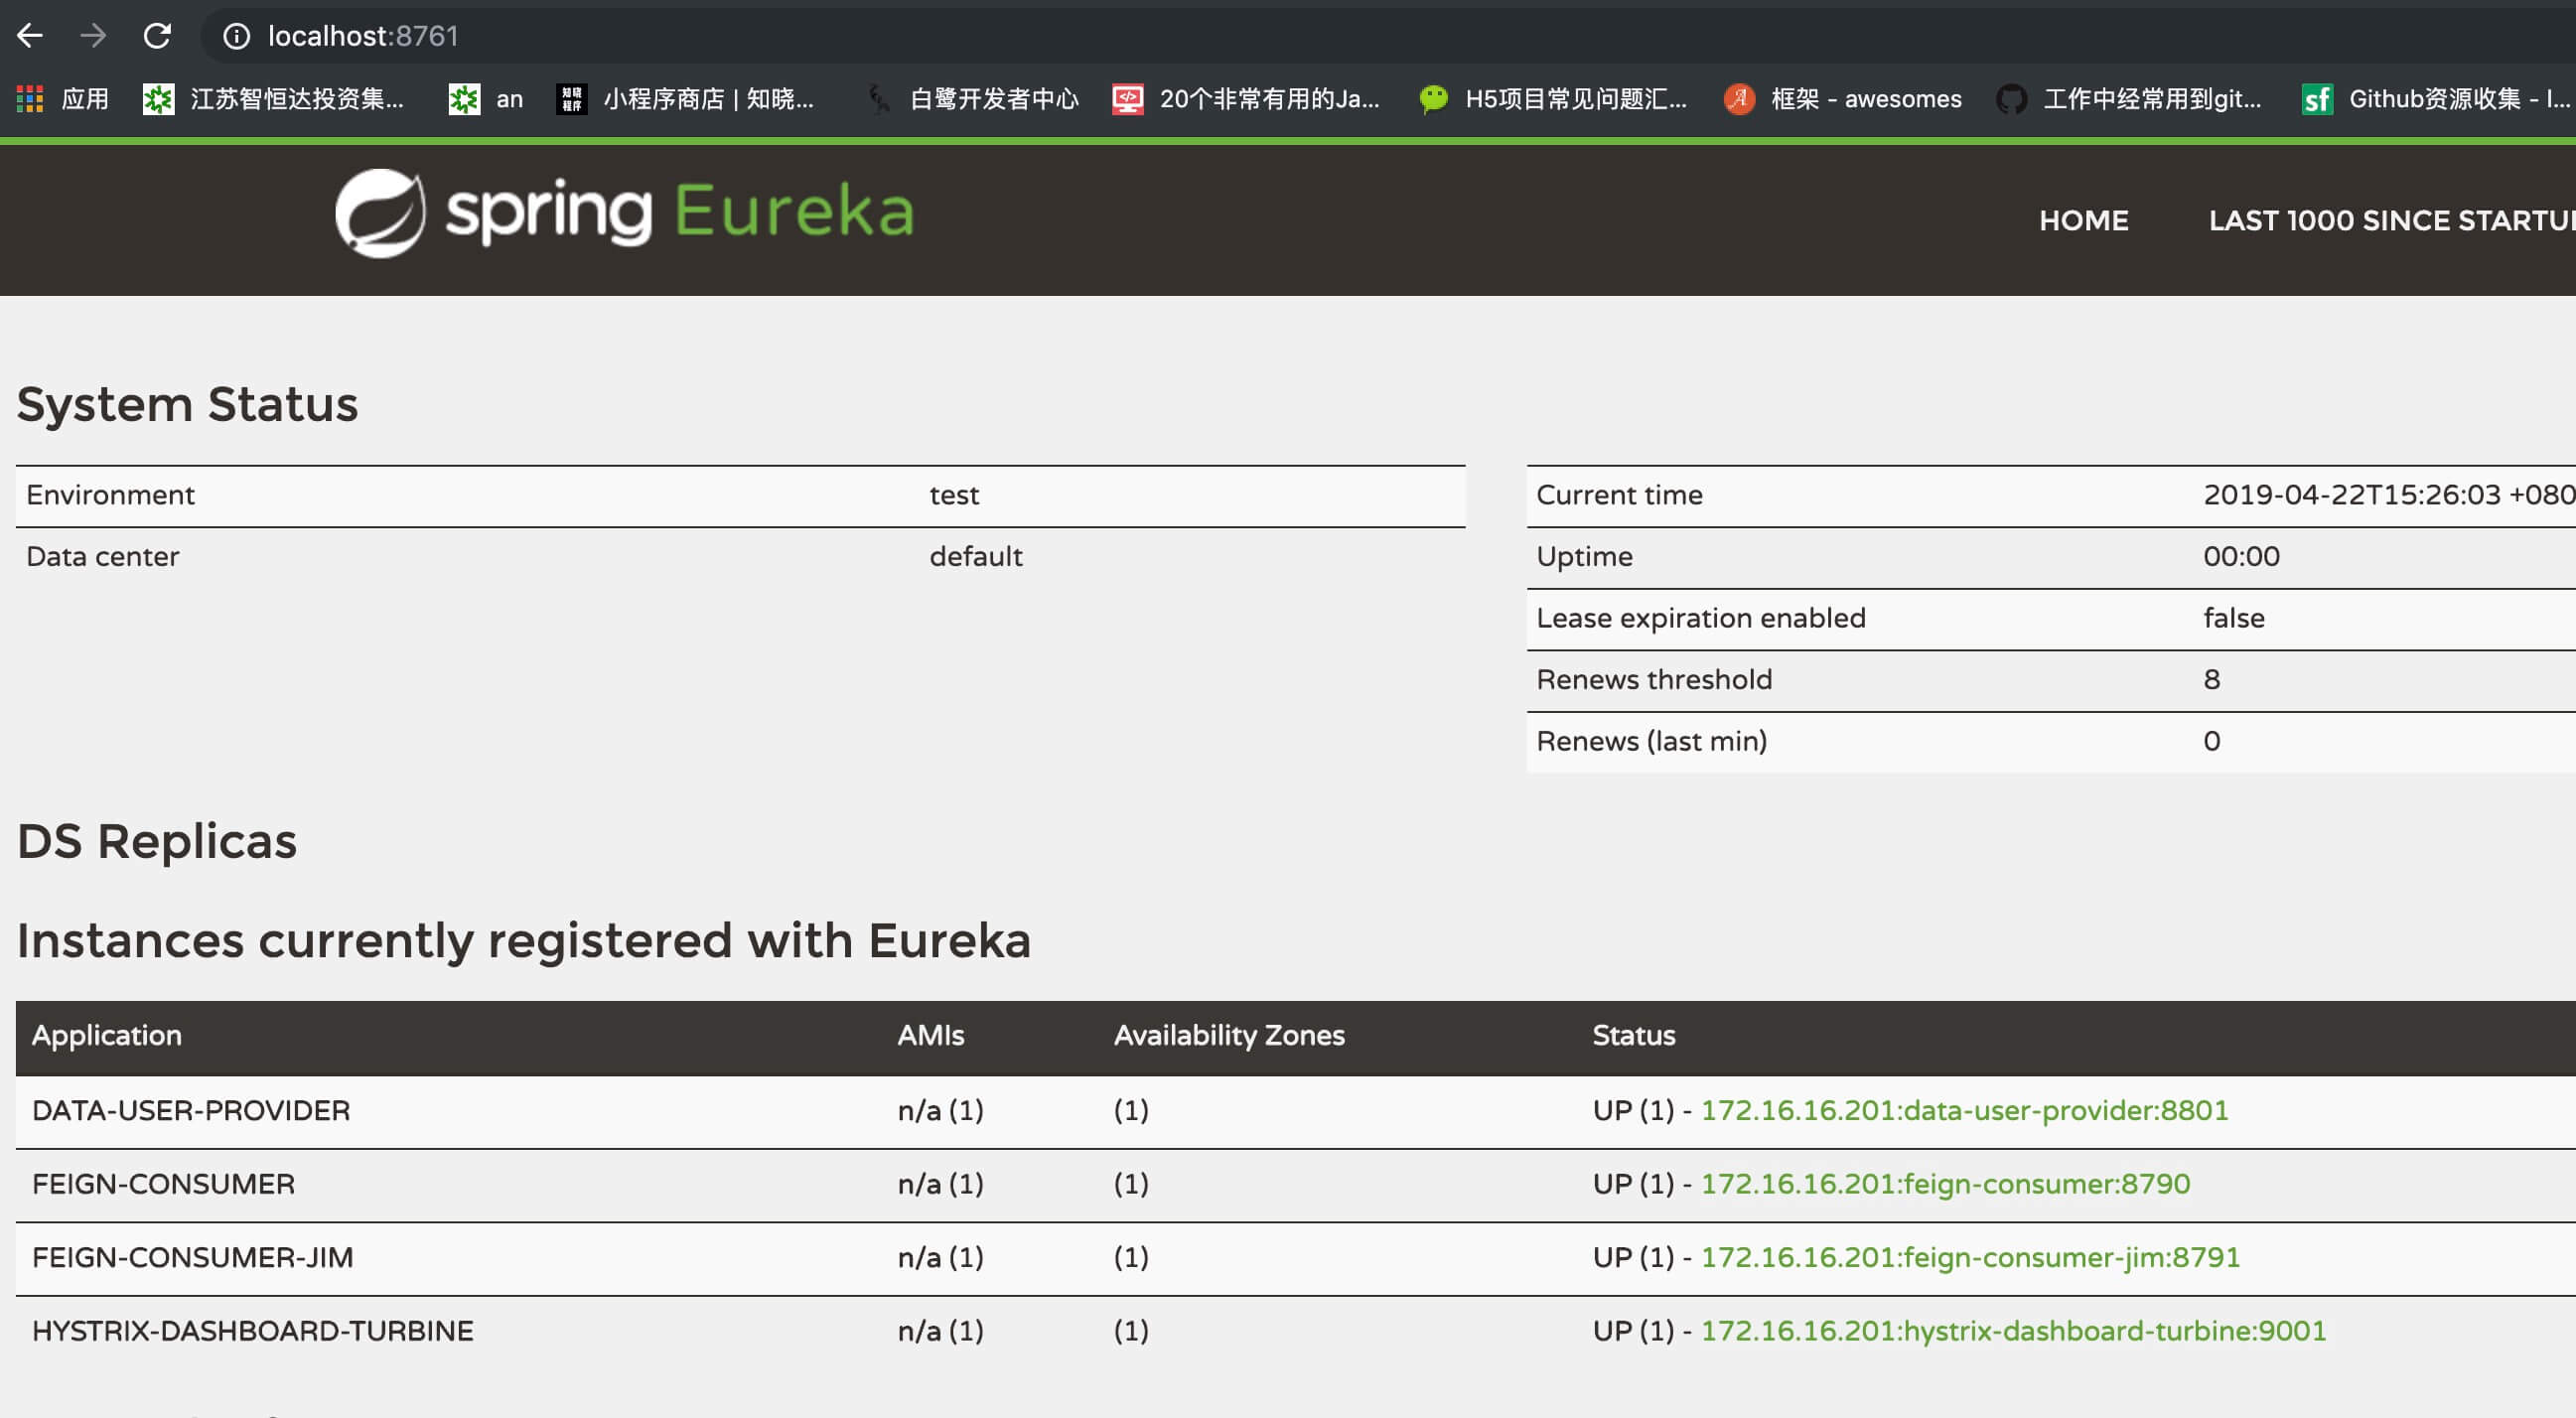
Task: Select the FEIGN-CONSUMER application cell
Action: (x=163, y=1183)
